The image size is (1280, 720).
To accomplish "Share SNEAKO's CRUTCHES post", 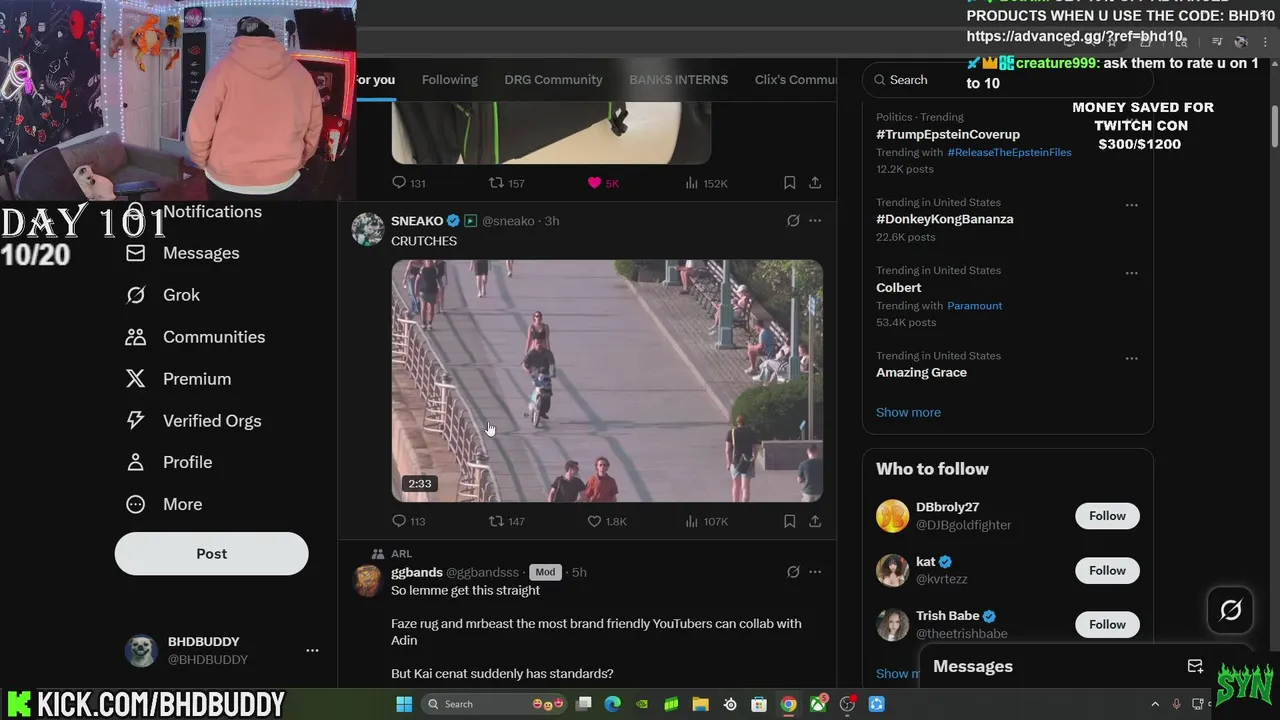I will 815,521.
